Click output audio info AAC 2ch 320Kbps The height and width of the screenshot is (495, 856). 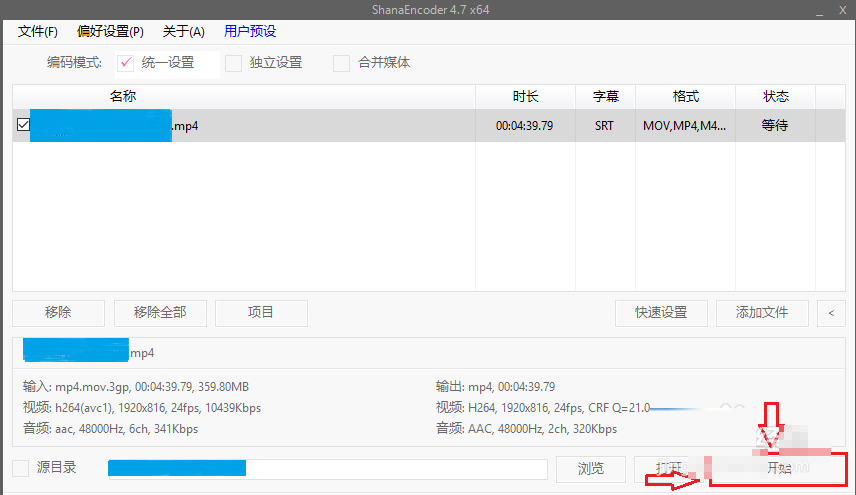pos(526,429)
